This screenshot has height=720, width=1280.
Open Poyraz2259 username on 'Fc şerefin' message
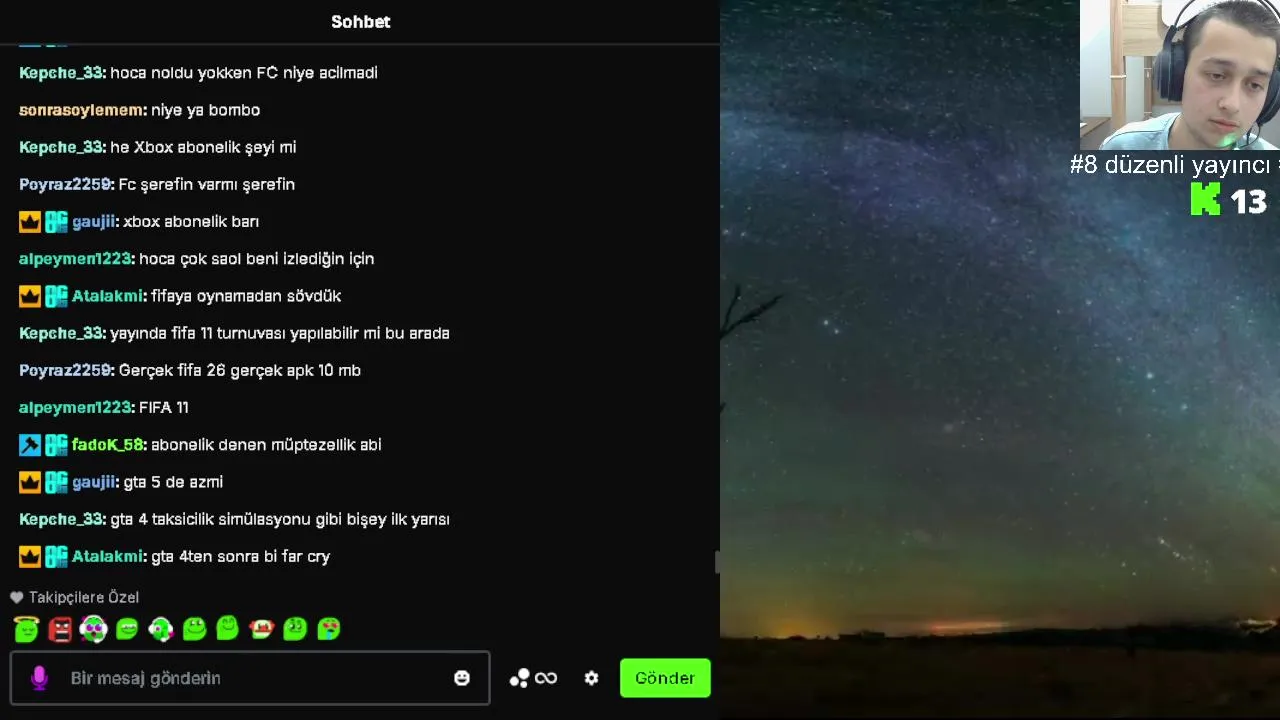tap(66, 184)
